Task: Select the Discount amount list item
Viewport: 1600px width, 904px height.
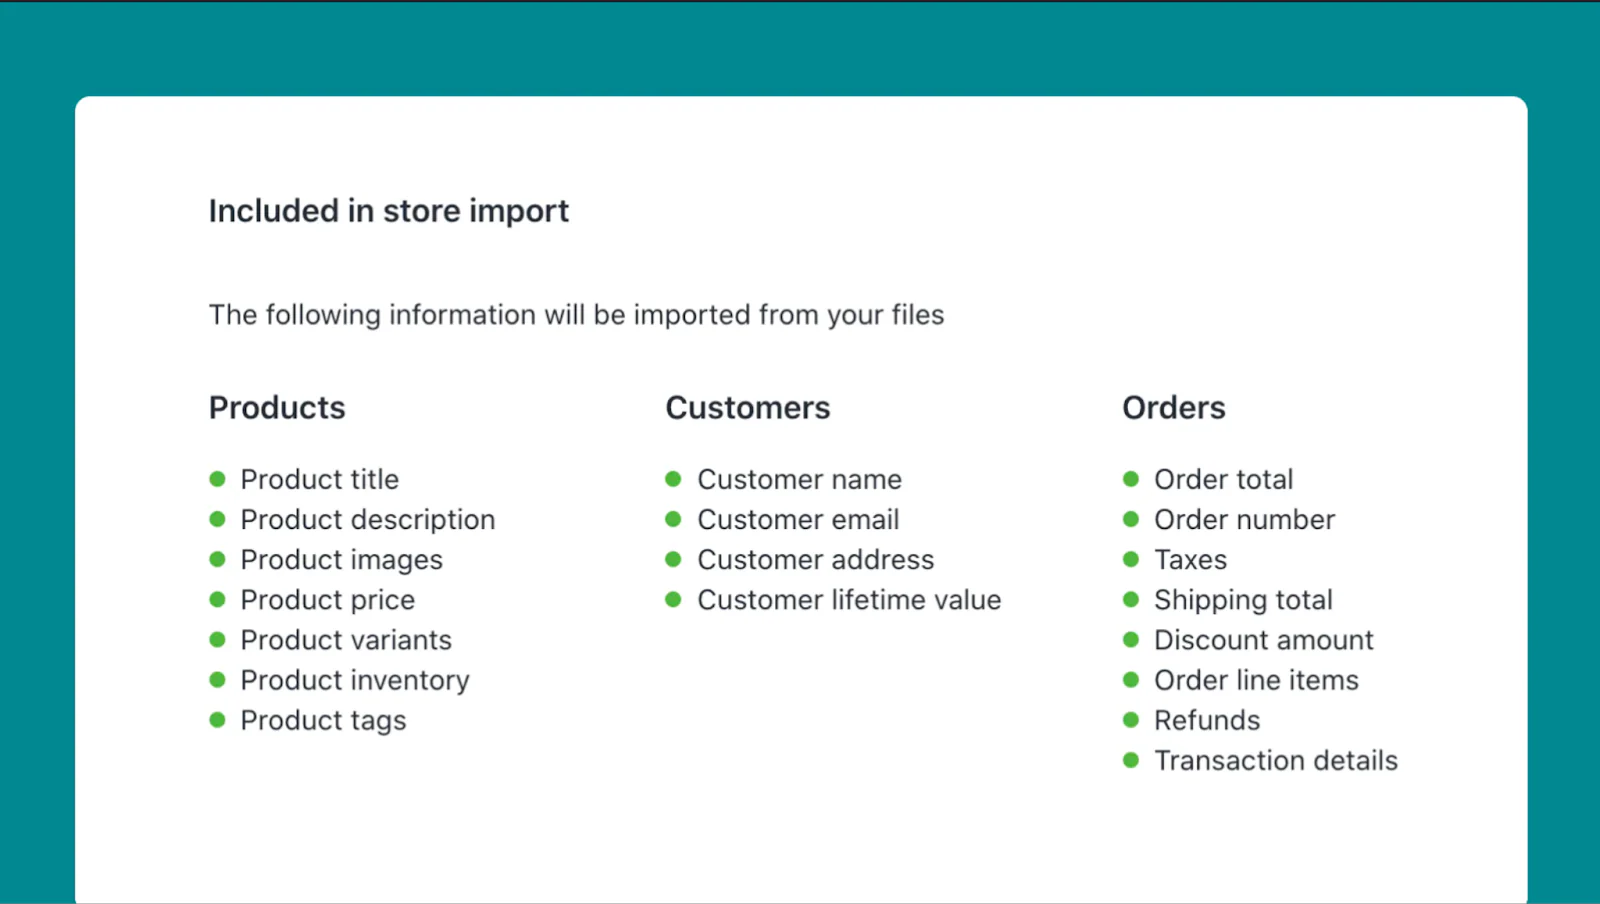Action: click(1263, 639)
